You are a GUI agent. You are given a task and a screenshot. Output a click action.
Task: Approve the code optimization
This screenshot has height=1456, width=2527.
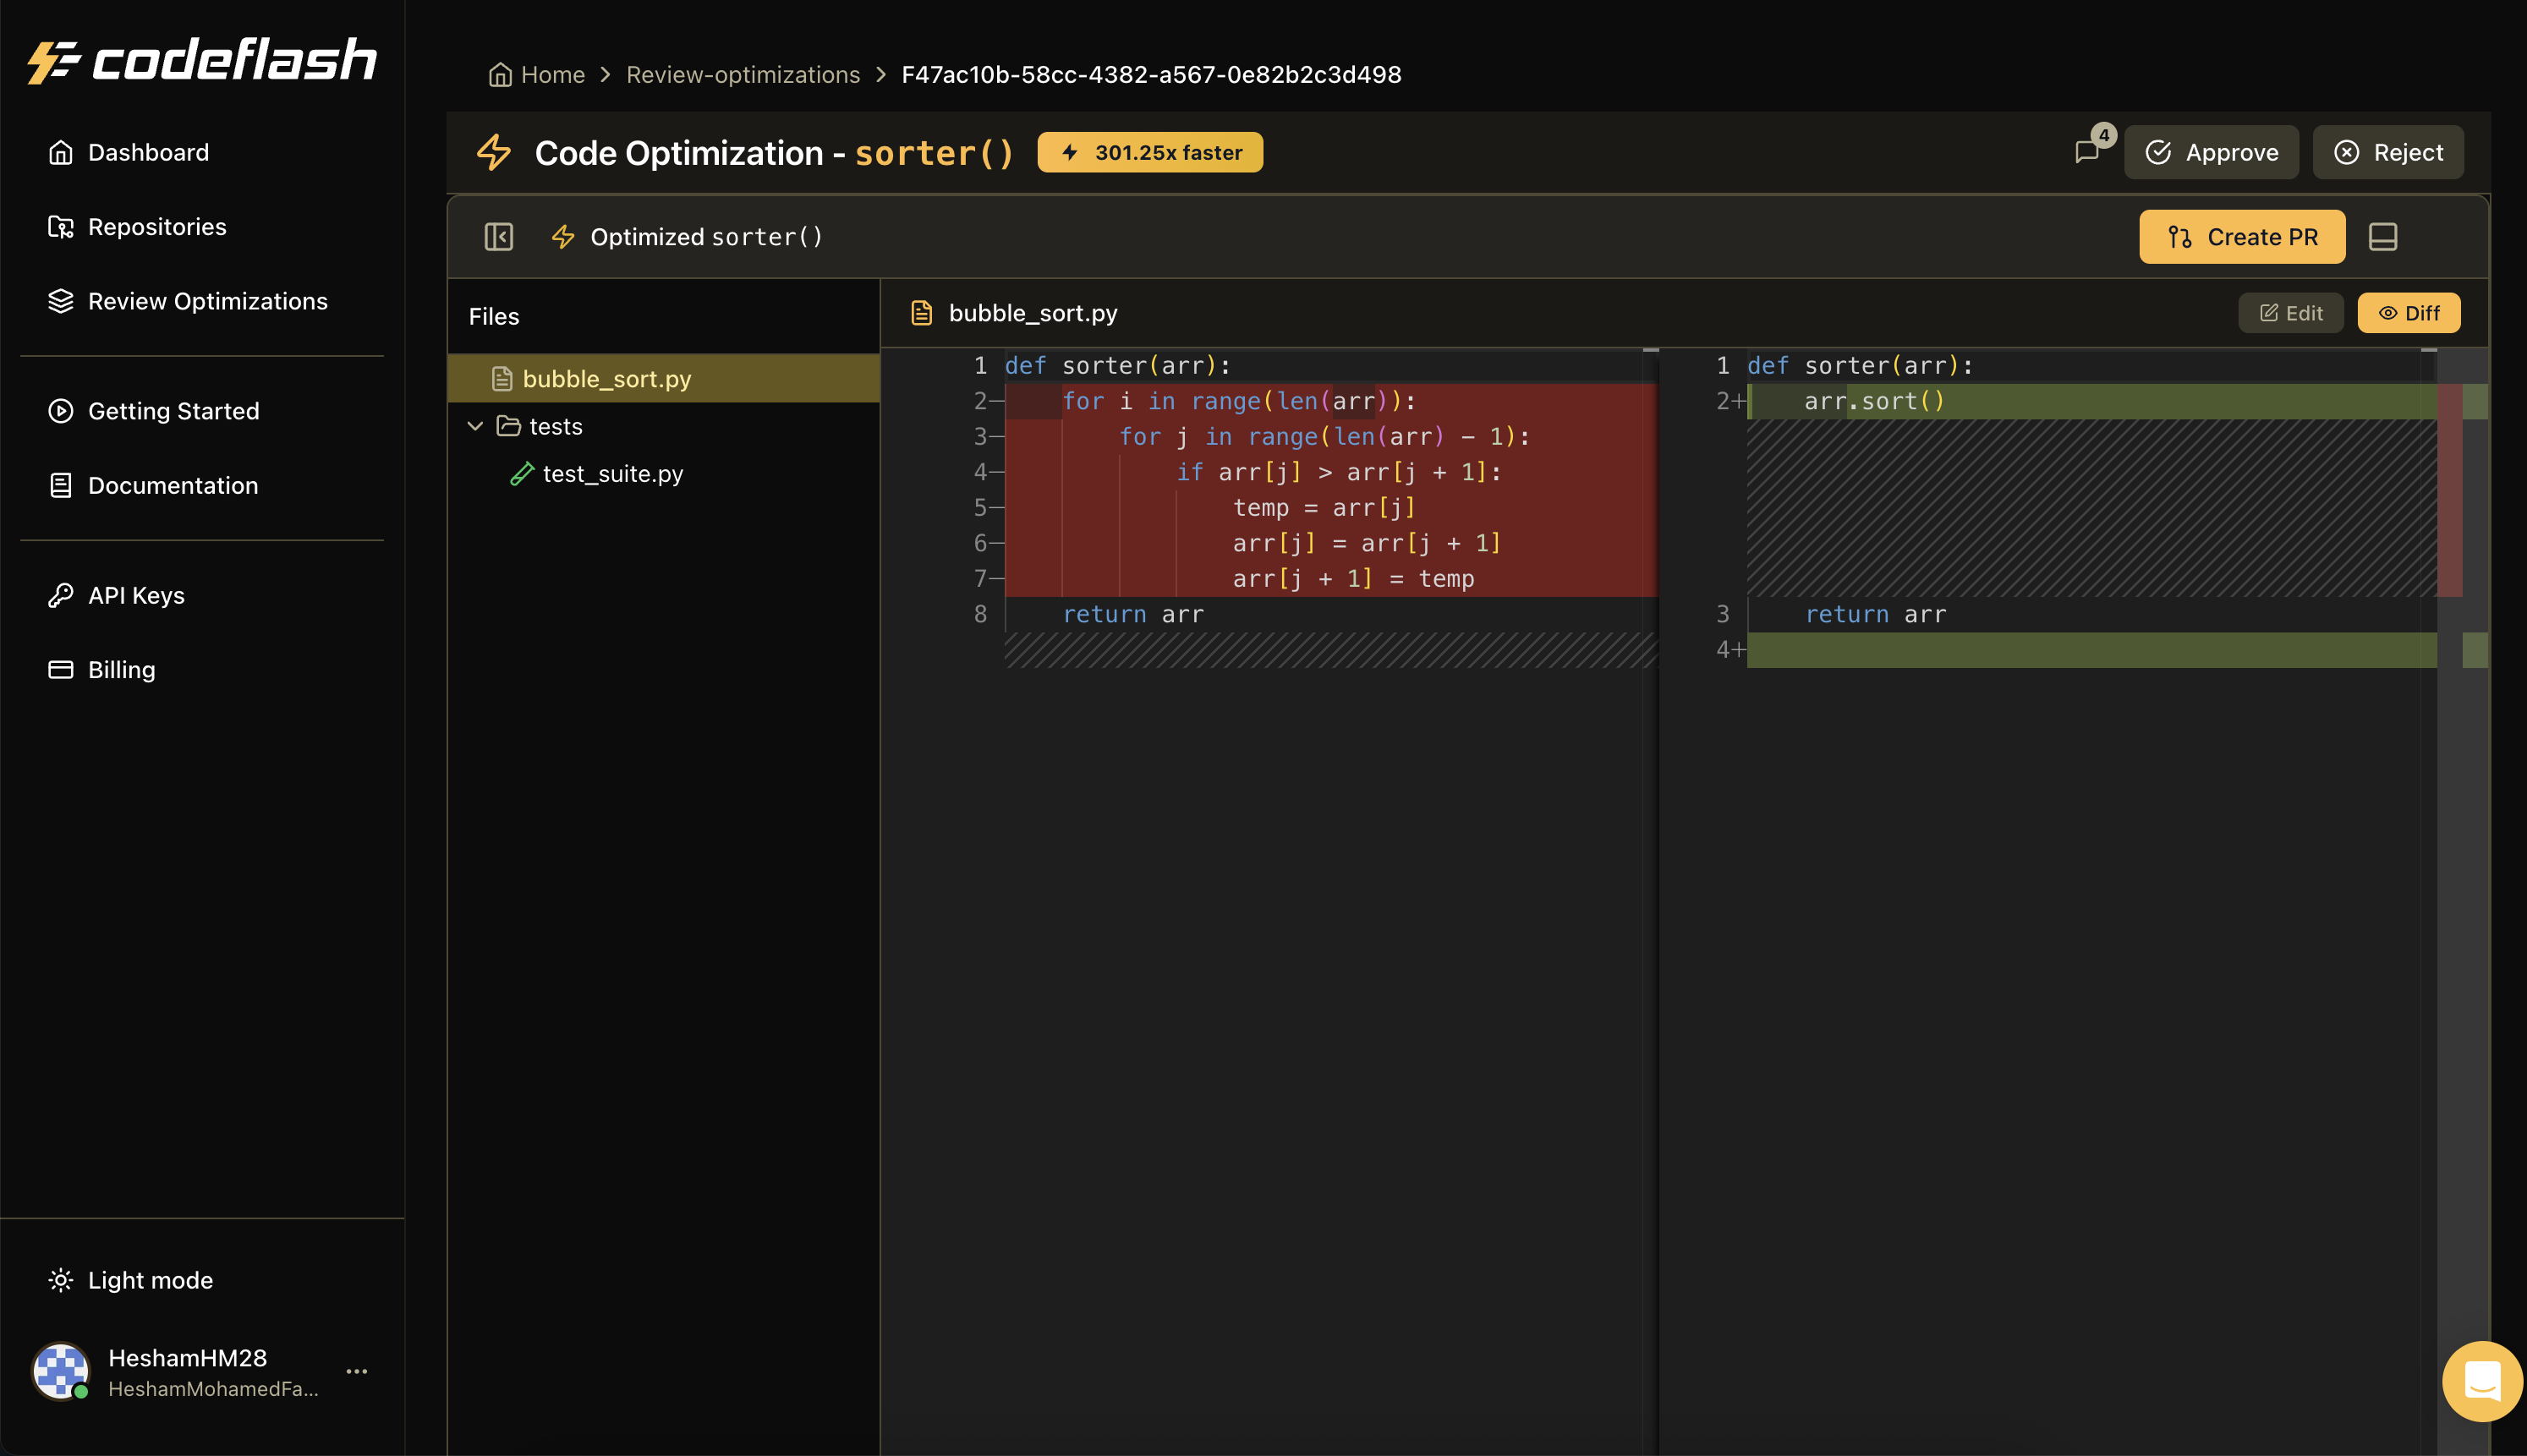click(2211, 152)
